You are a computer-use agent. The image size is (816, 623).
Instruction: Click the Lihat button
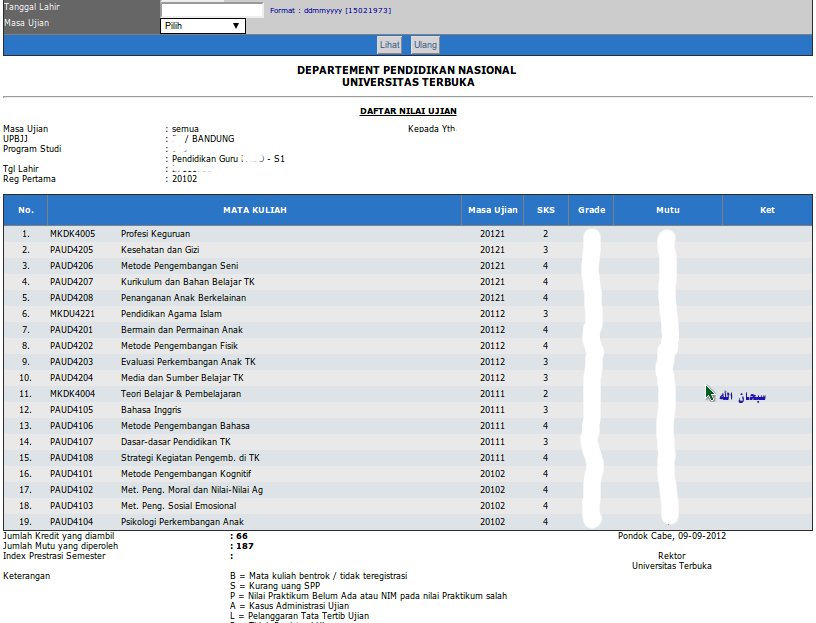pyautogui.click(x=389, y=45)
